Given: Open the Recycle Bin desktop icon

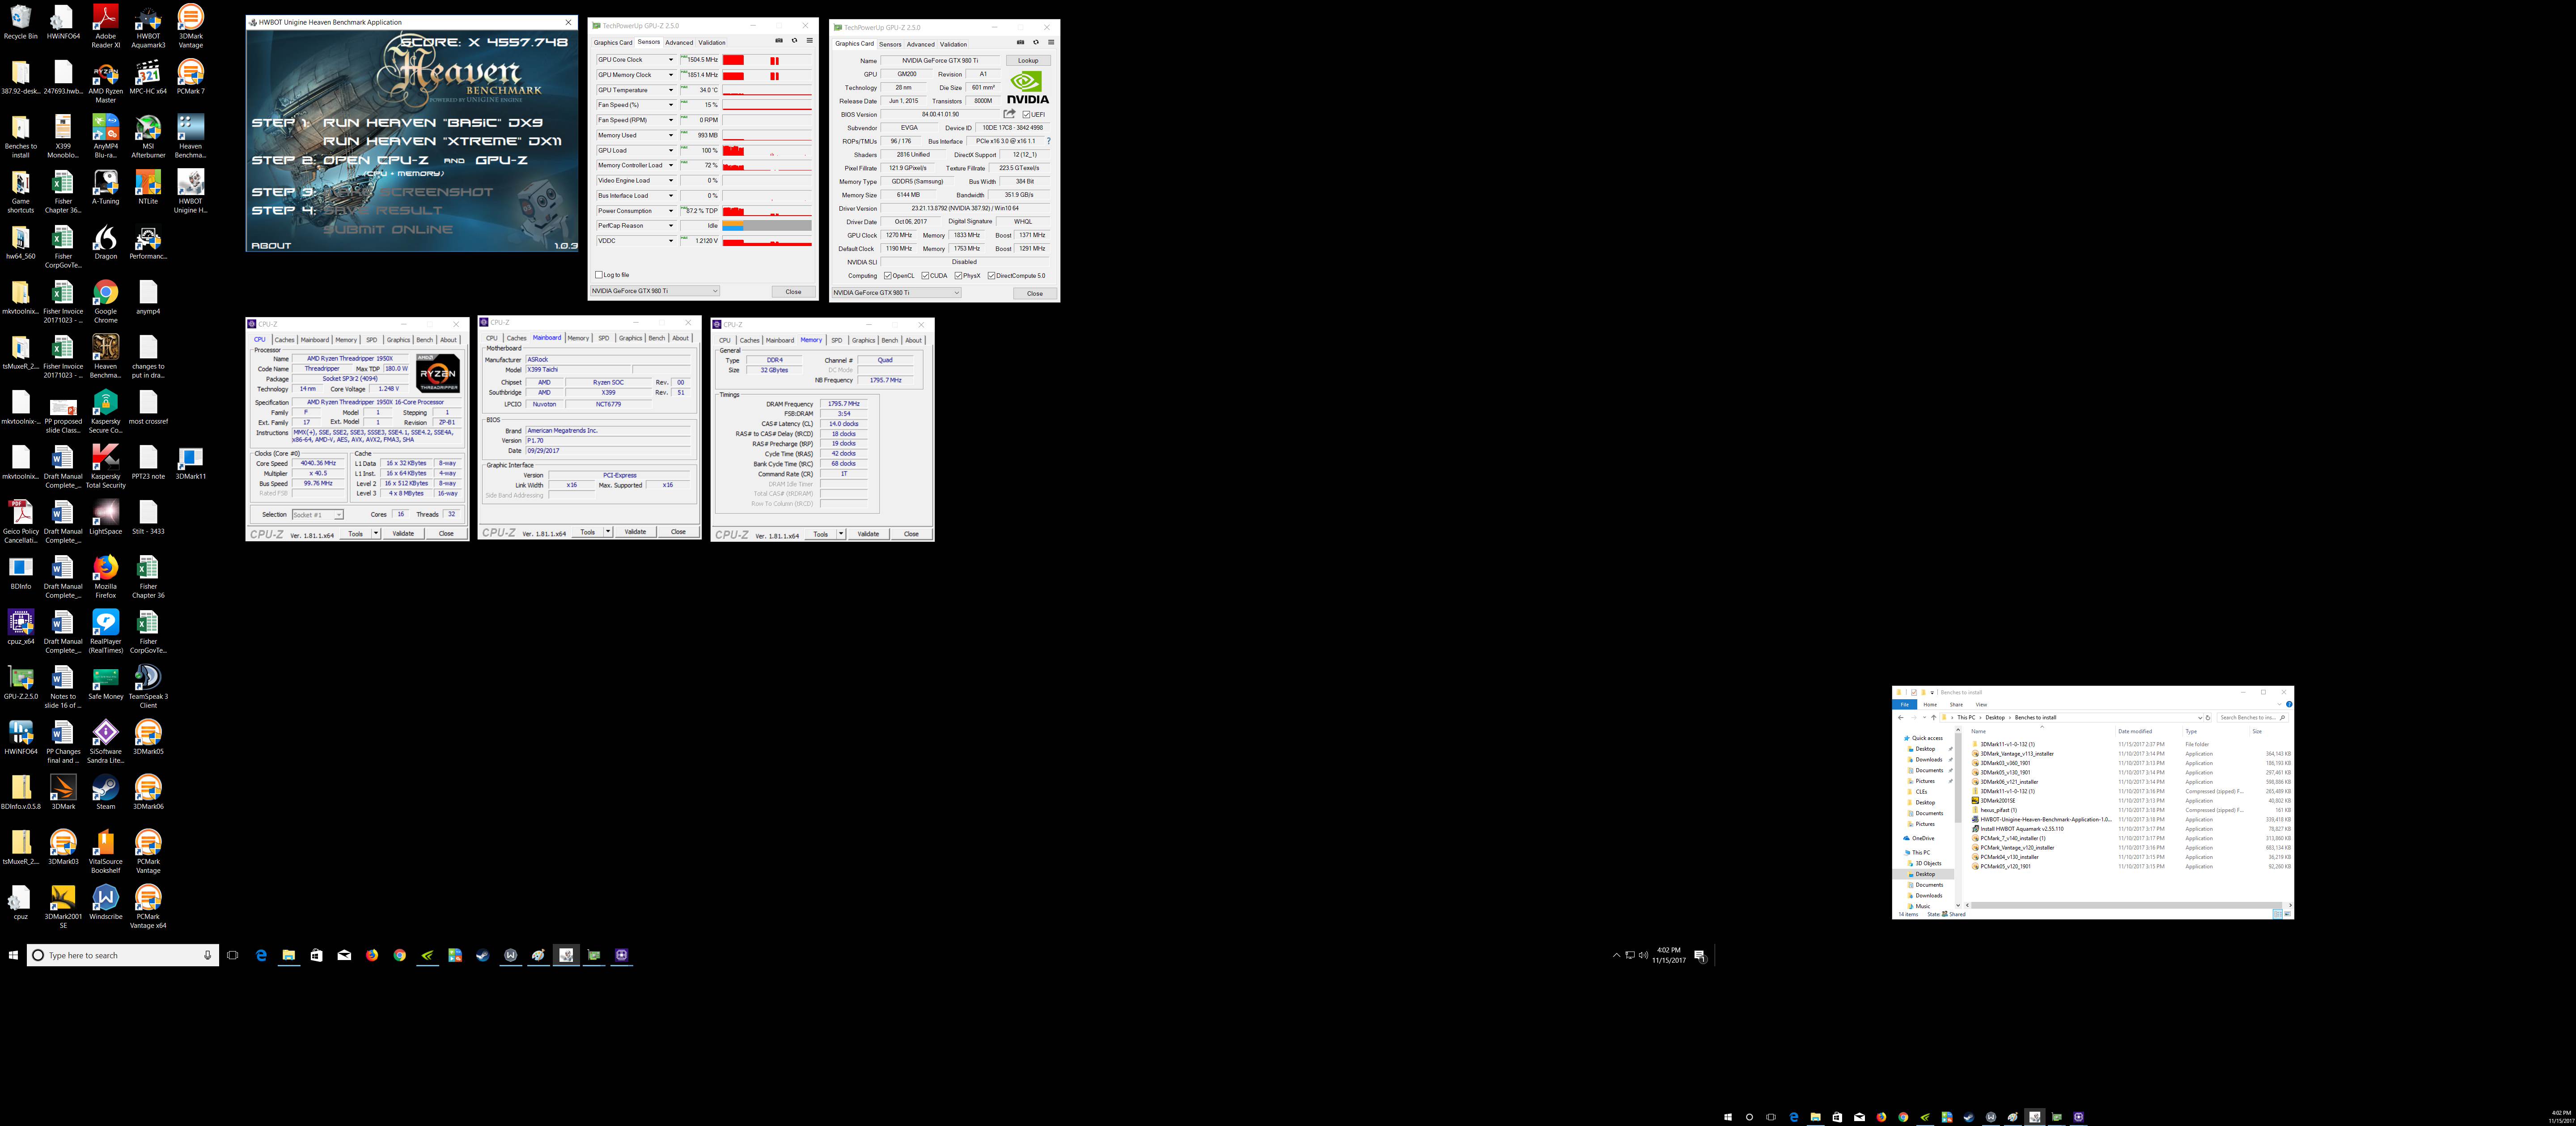Looking at the screenshot, I should tap(20, 23).
